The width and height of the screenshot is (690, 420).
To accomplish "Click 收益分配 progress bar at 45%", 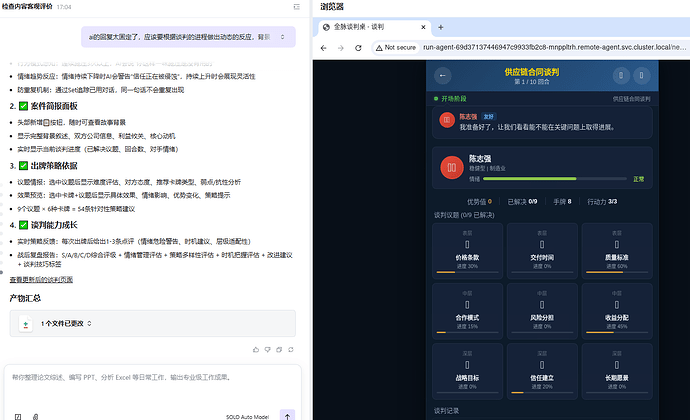I will [617, 333].
